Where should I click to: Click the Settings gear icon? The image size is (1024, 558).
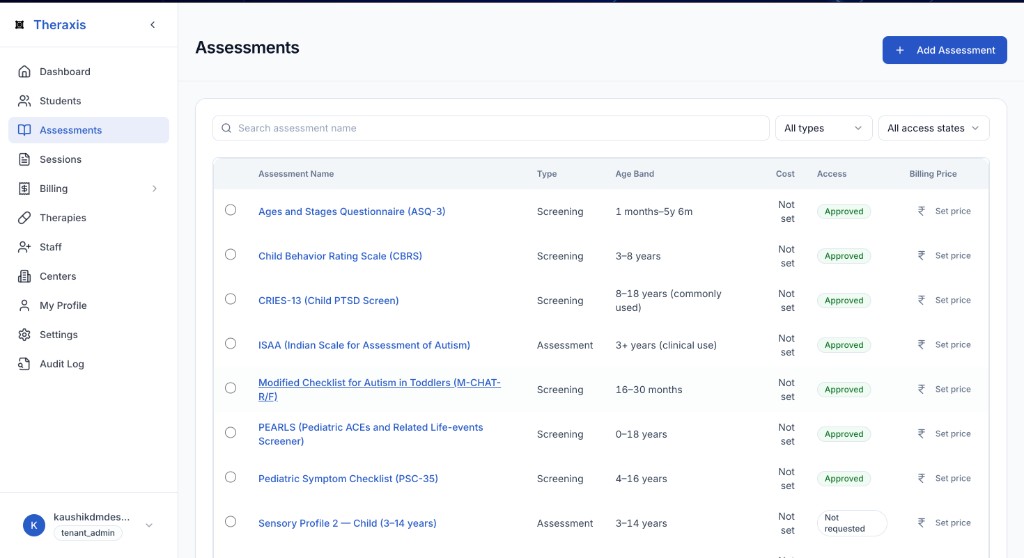[x=24, y=335]
